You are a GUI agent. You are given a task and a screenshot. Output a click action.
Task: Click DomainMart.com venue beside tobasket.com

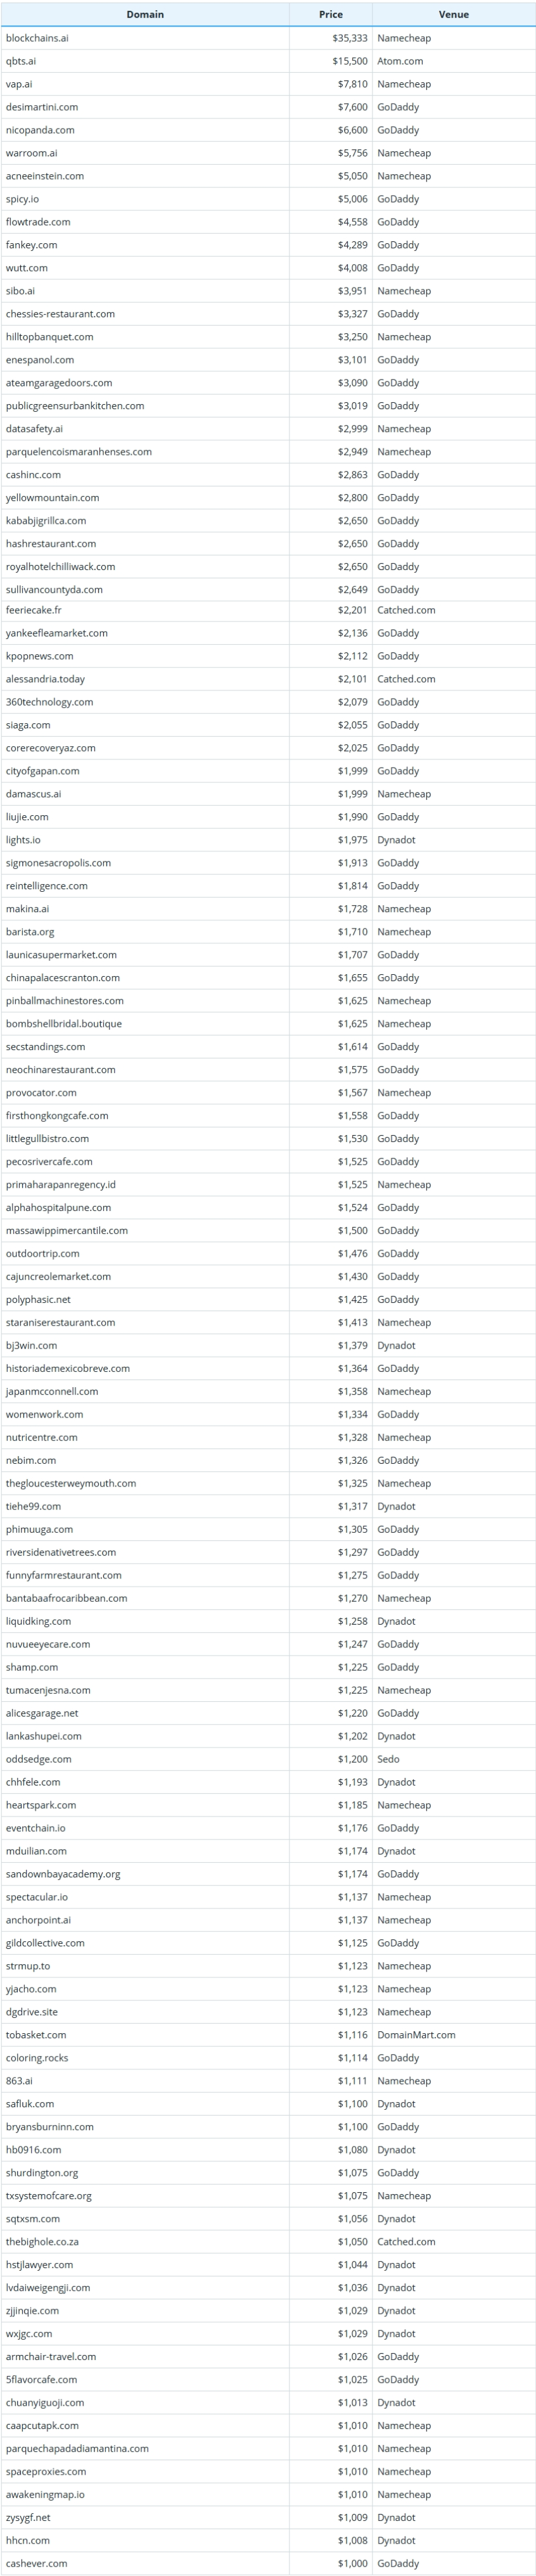[416, 2035]
